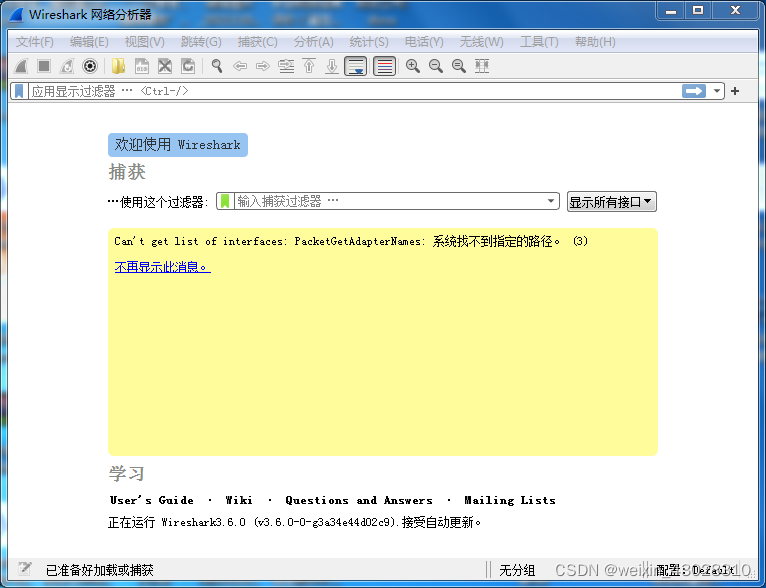Open the 编辑(E) menu
The height and width of the screenshot is (588, 766).
[x=89, y=42]
